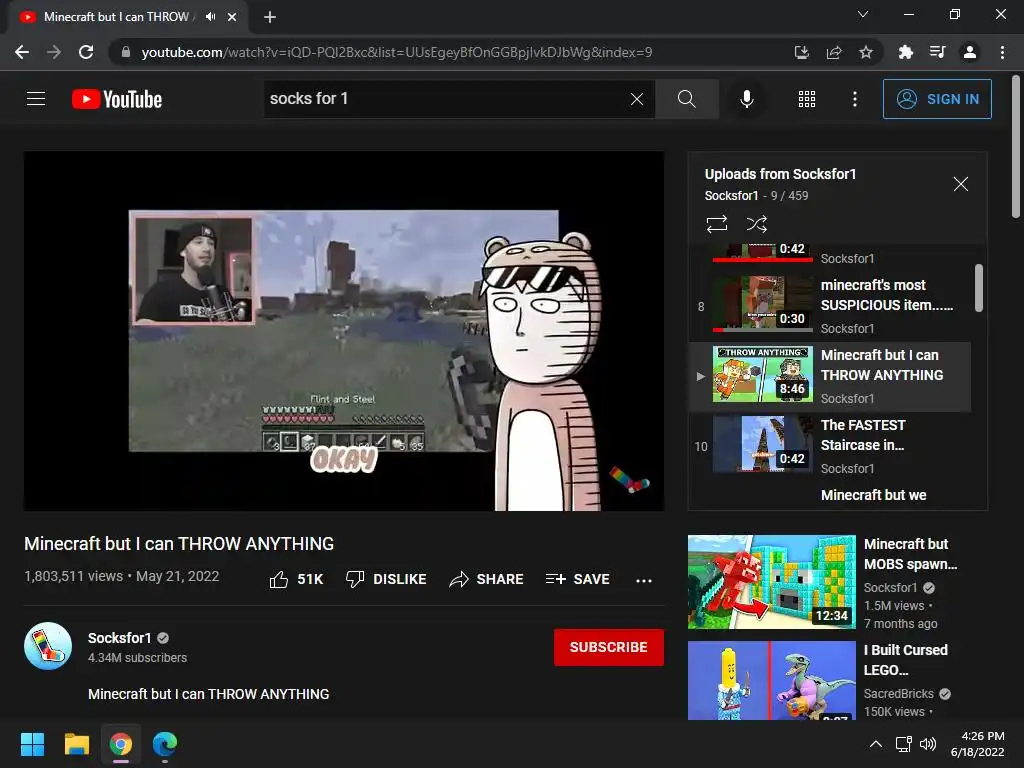Toggle loop playlist
The height and width of the screenshot is (768, 1024).
716,224
